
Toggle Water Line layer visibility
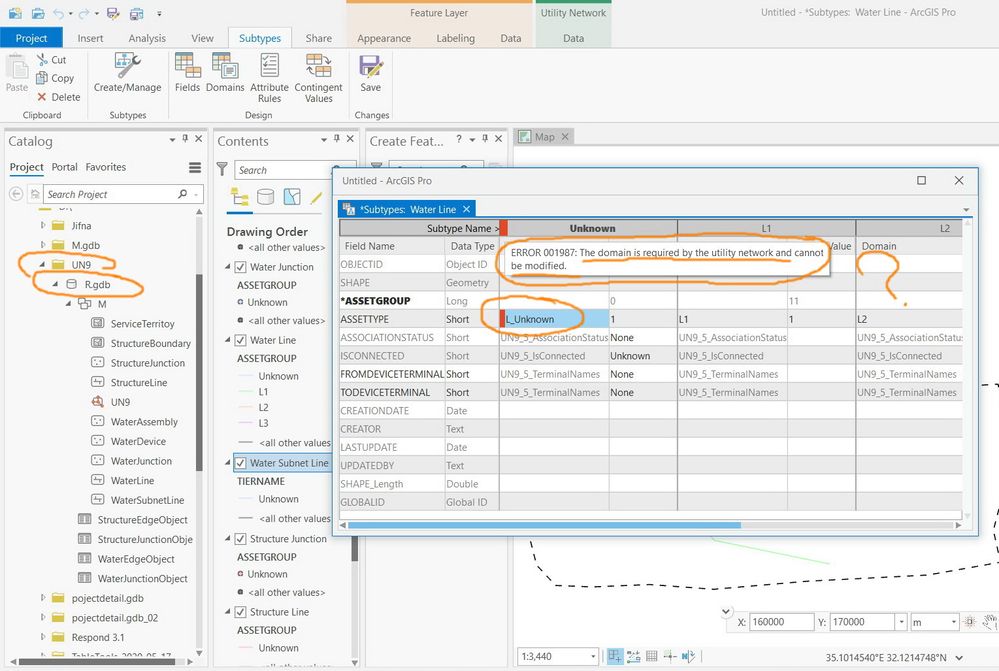point(240,340)
